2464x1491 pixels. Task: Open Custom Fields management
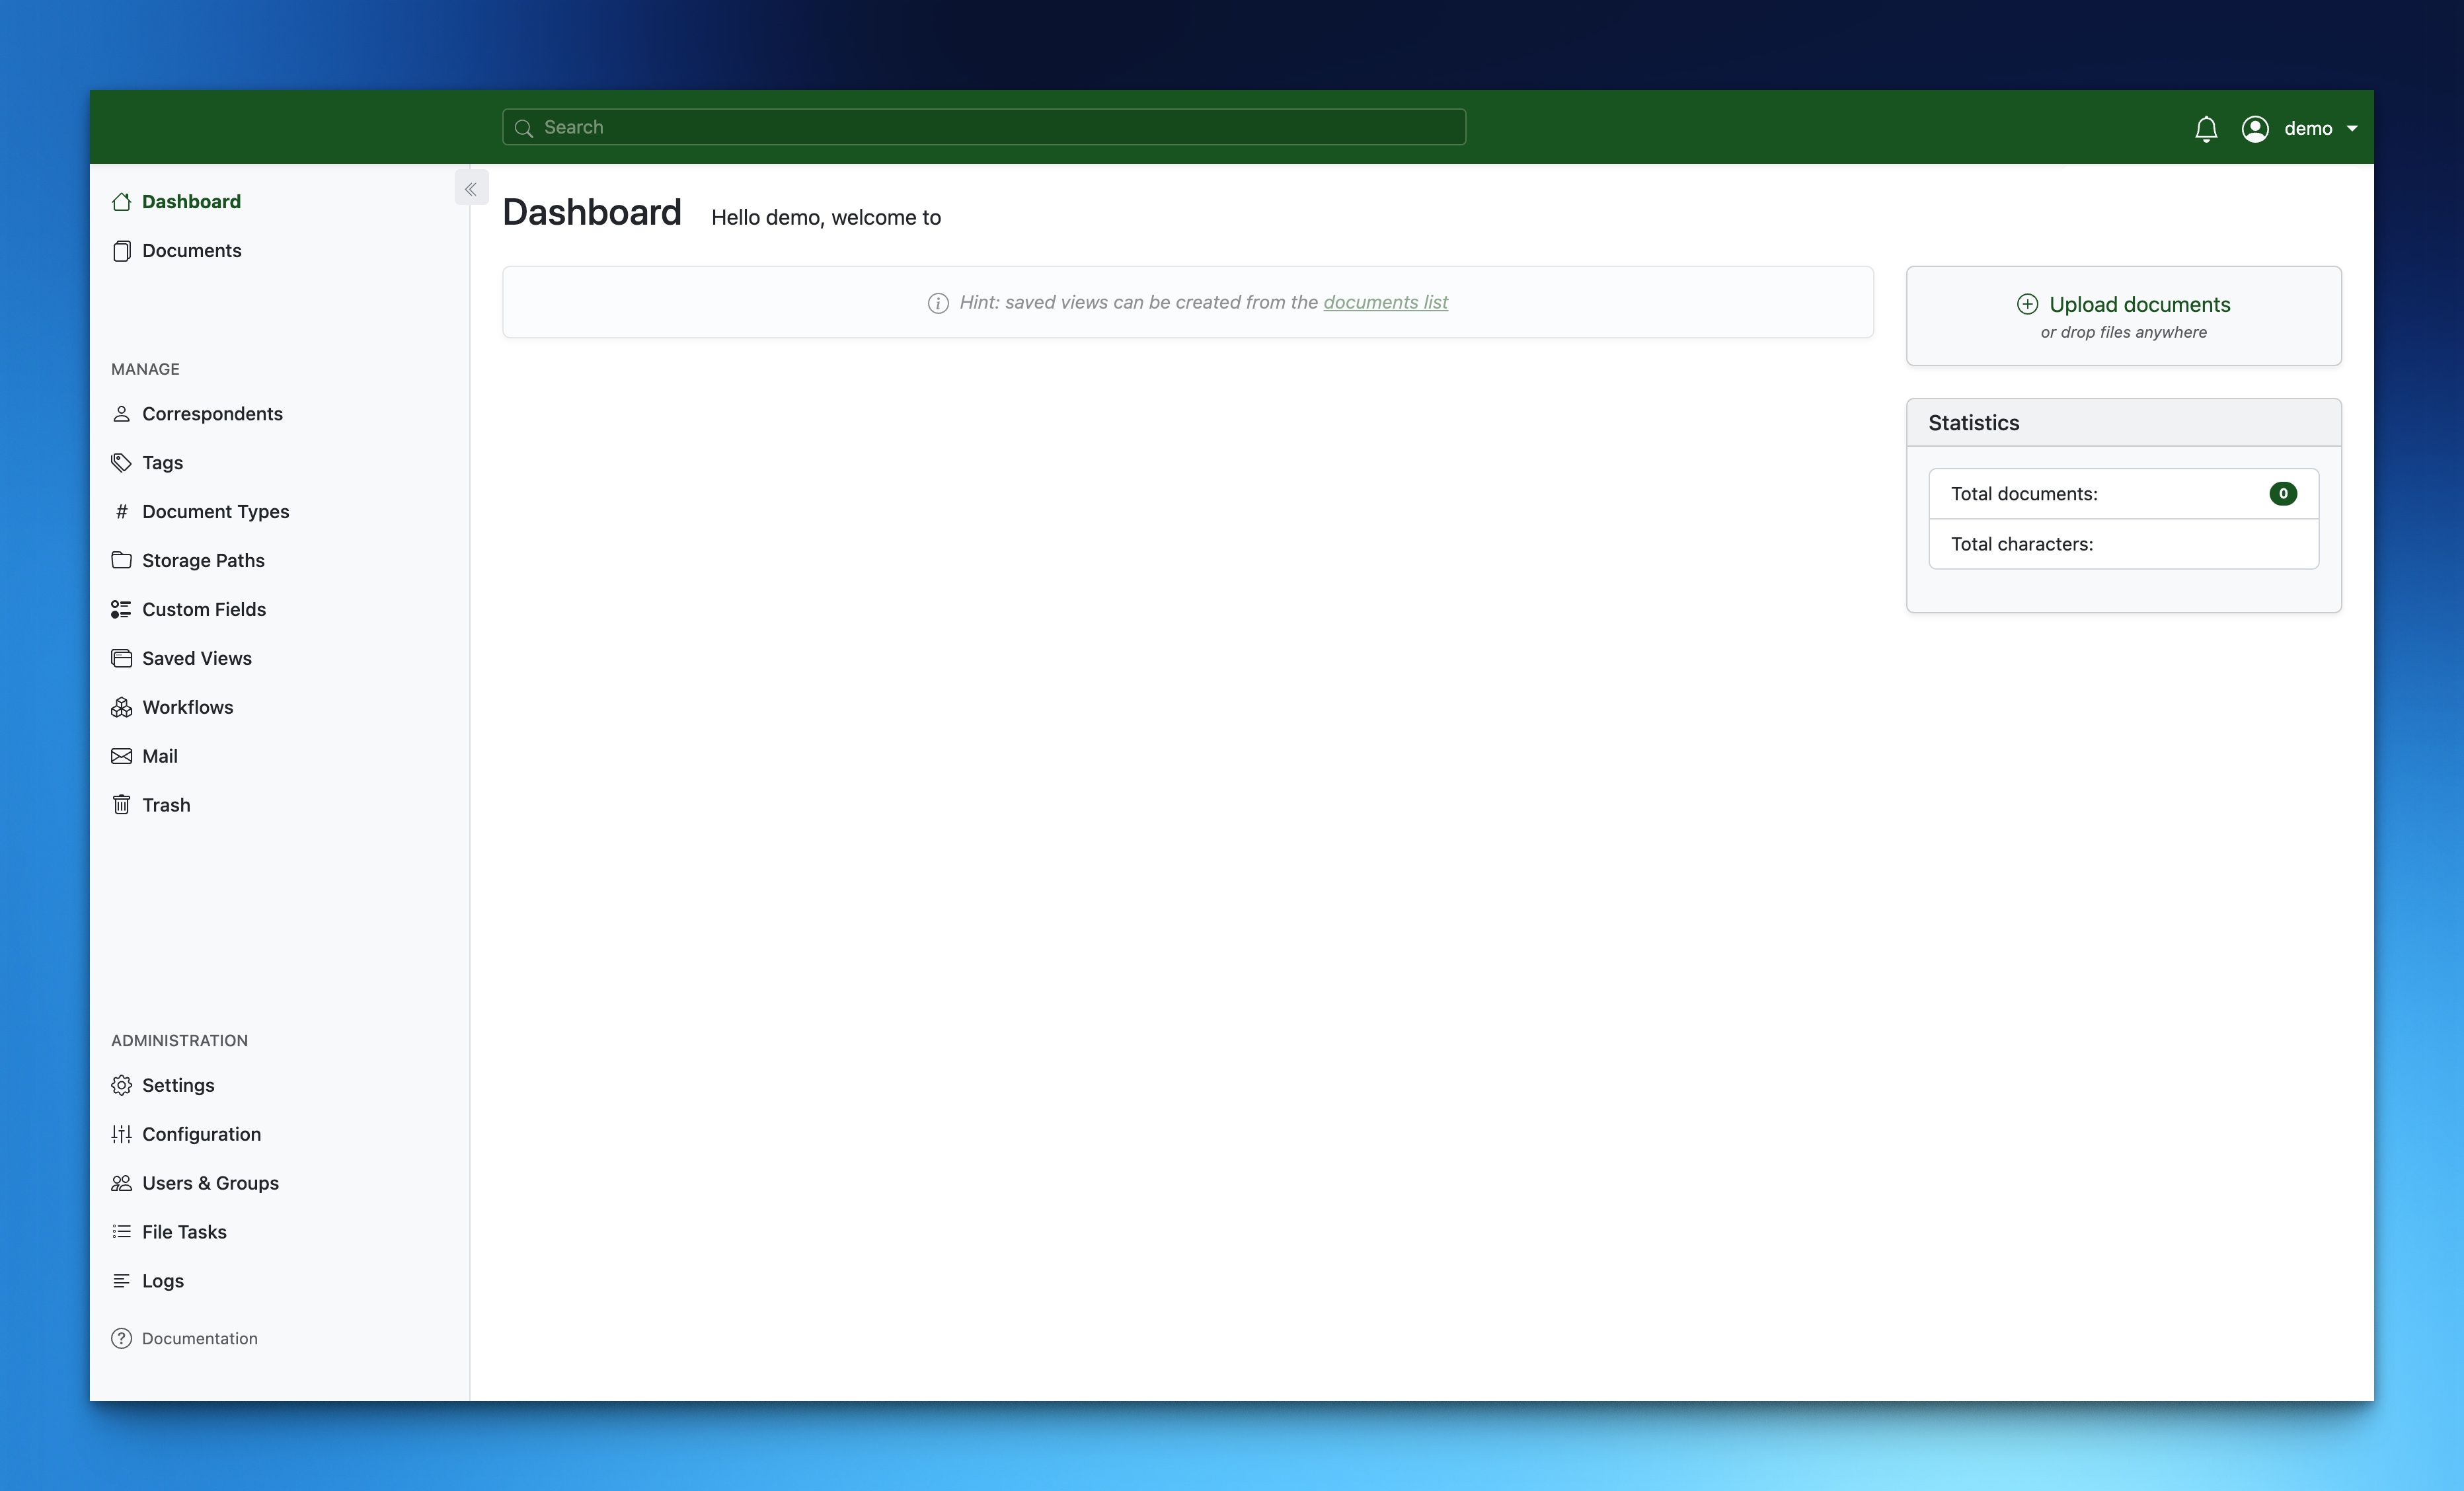click(x=202, y=609)
